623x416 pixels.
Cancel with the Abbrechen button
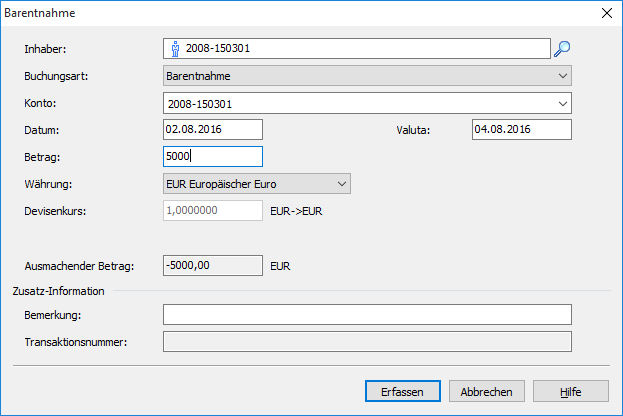tap(487, 391)
